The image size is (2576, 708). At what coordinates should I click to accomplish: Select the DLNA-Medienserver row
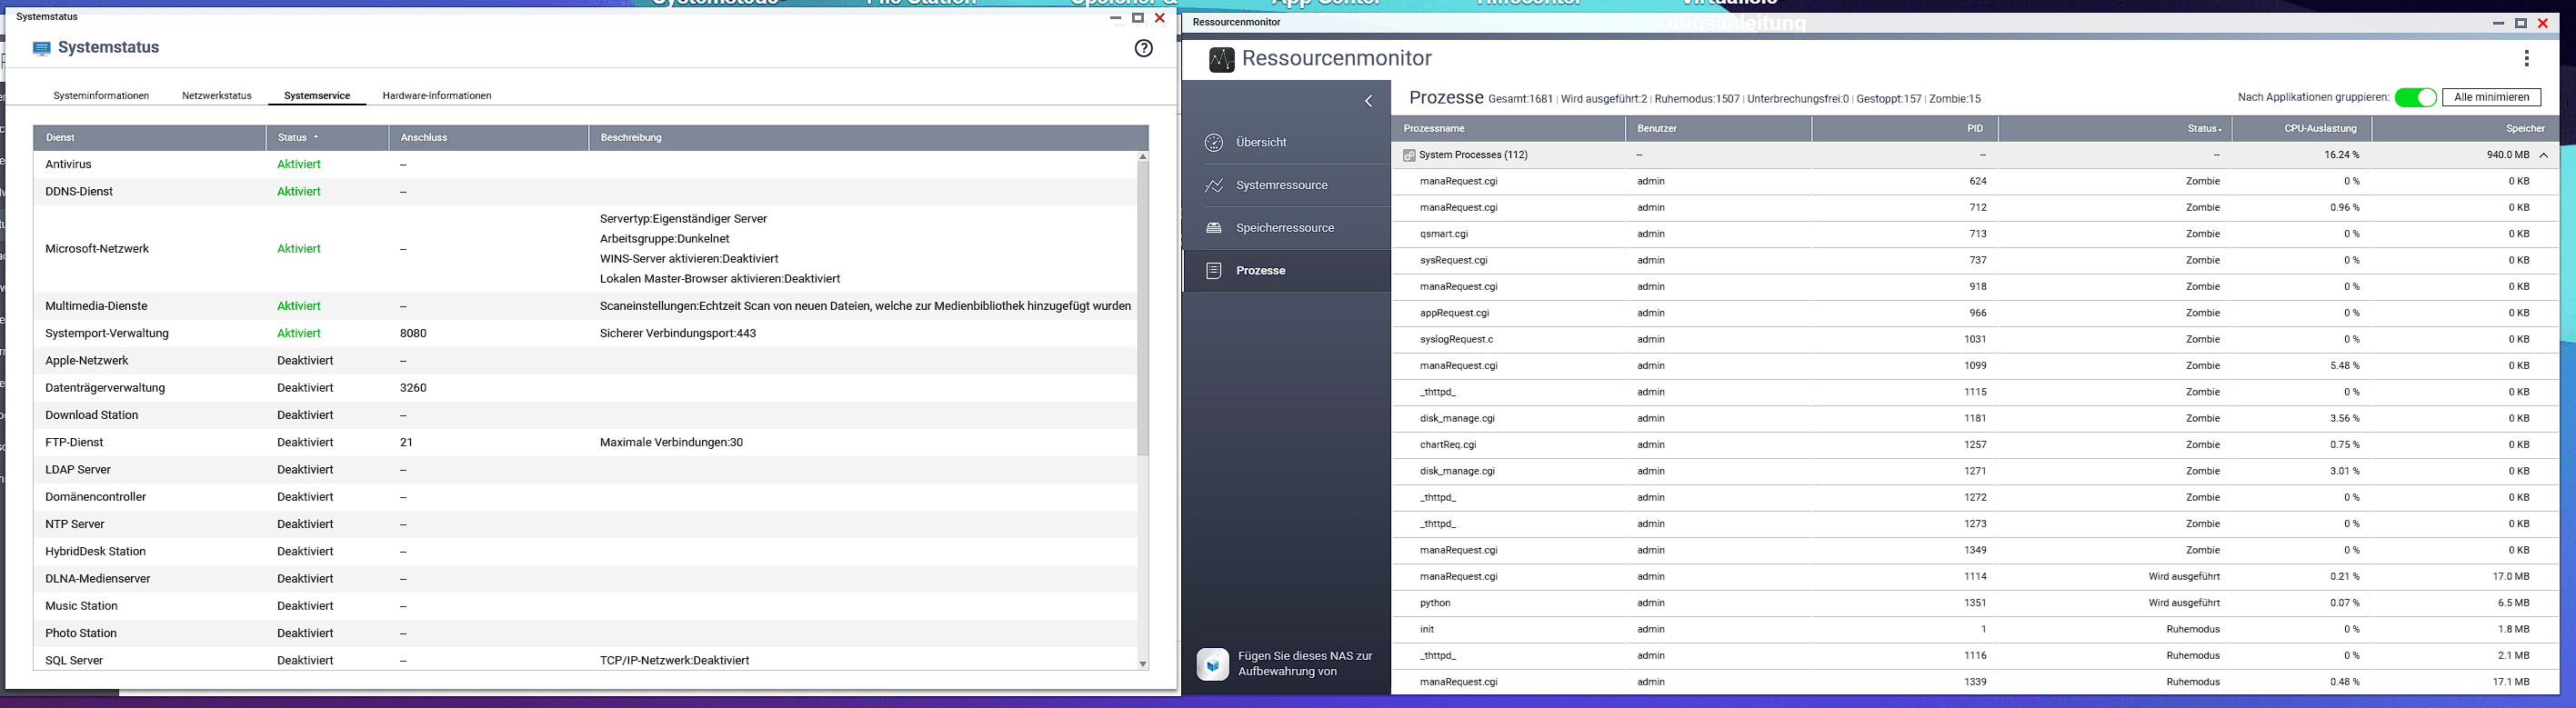585,579
